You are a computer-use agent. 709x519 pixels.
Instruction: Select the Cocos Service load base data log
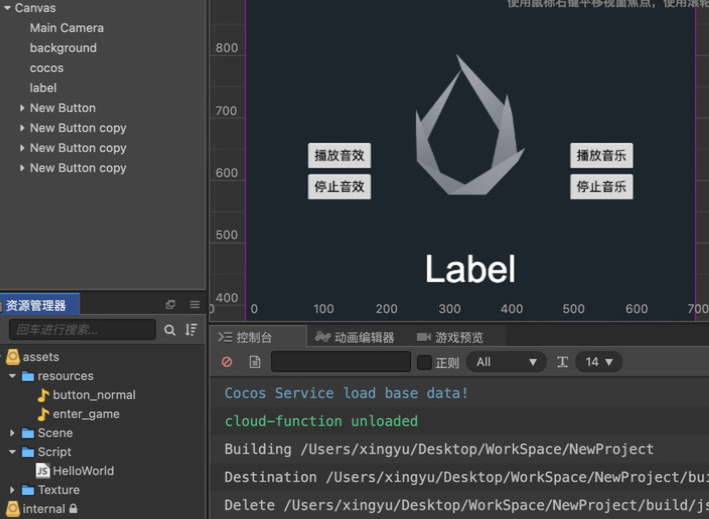[459, 393]
